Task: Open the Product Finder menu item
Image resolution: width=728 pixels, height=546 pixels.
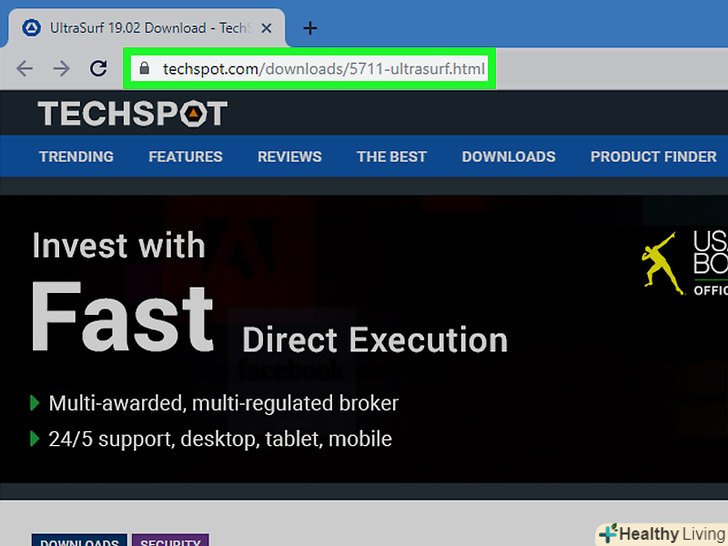Action: coord(653,156)
